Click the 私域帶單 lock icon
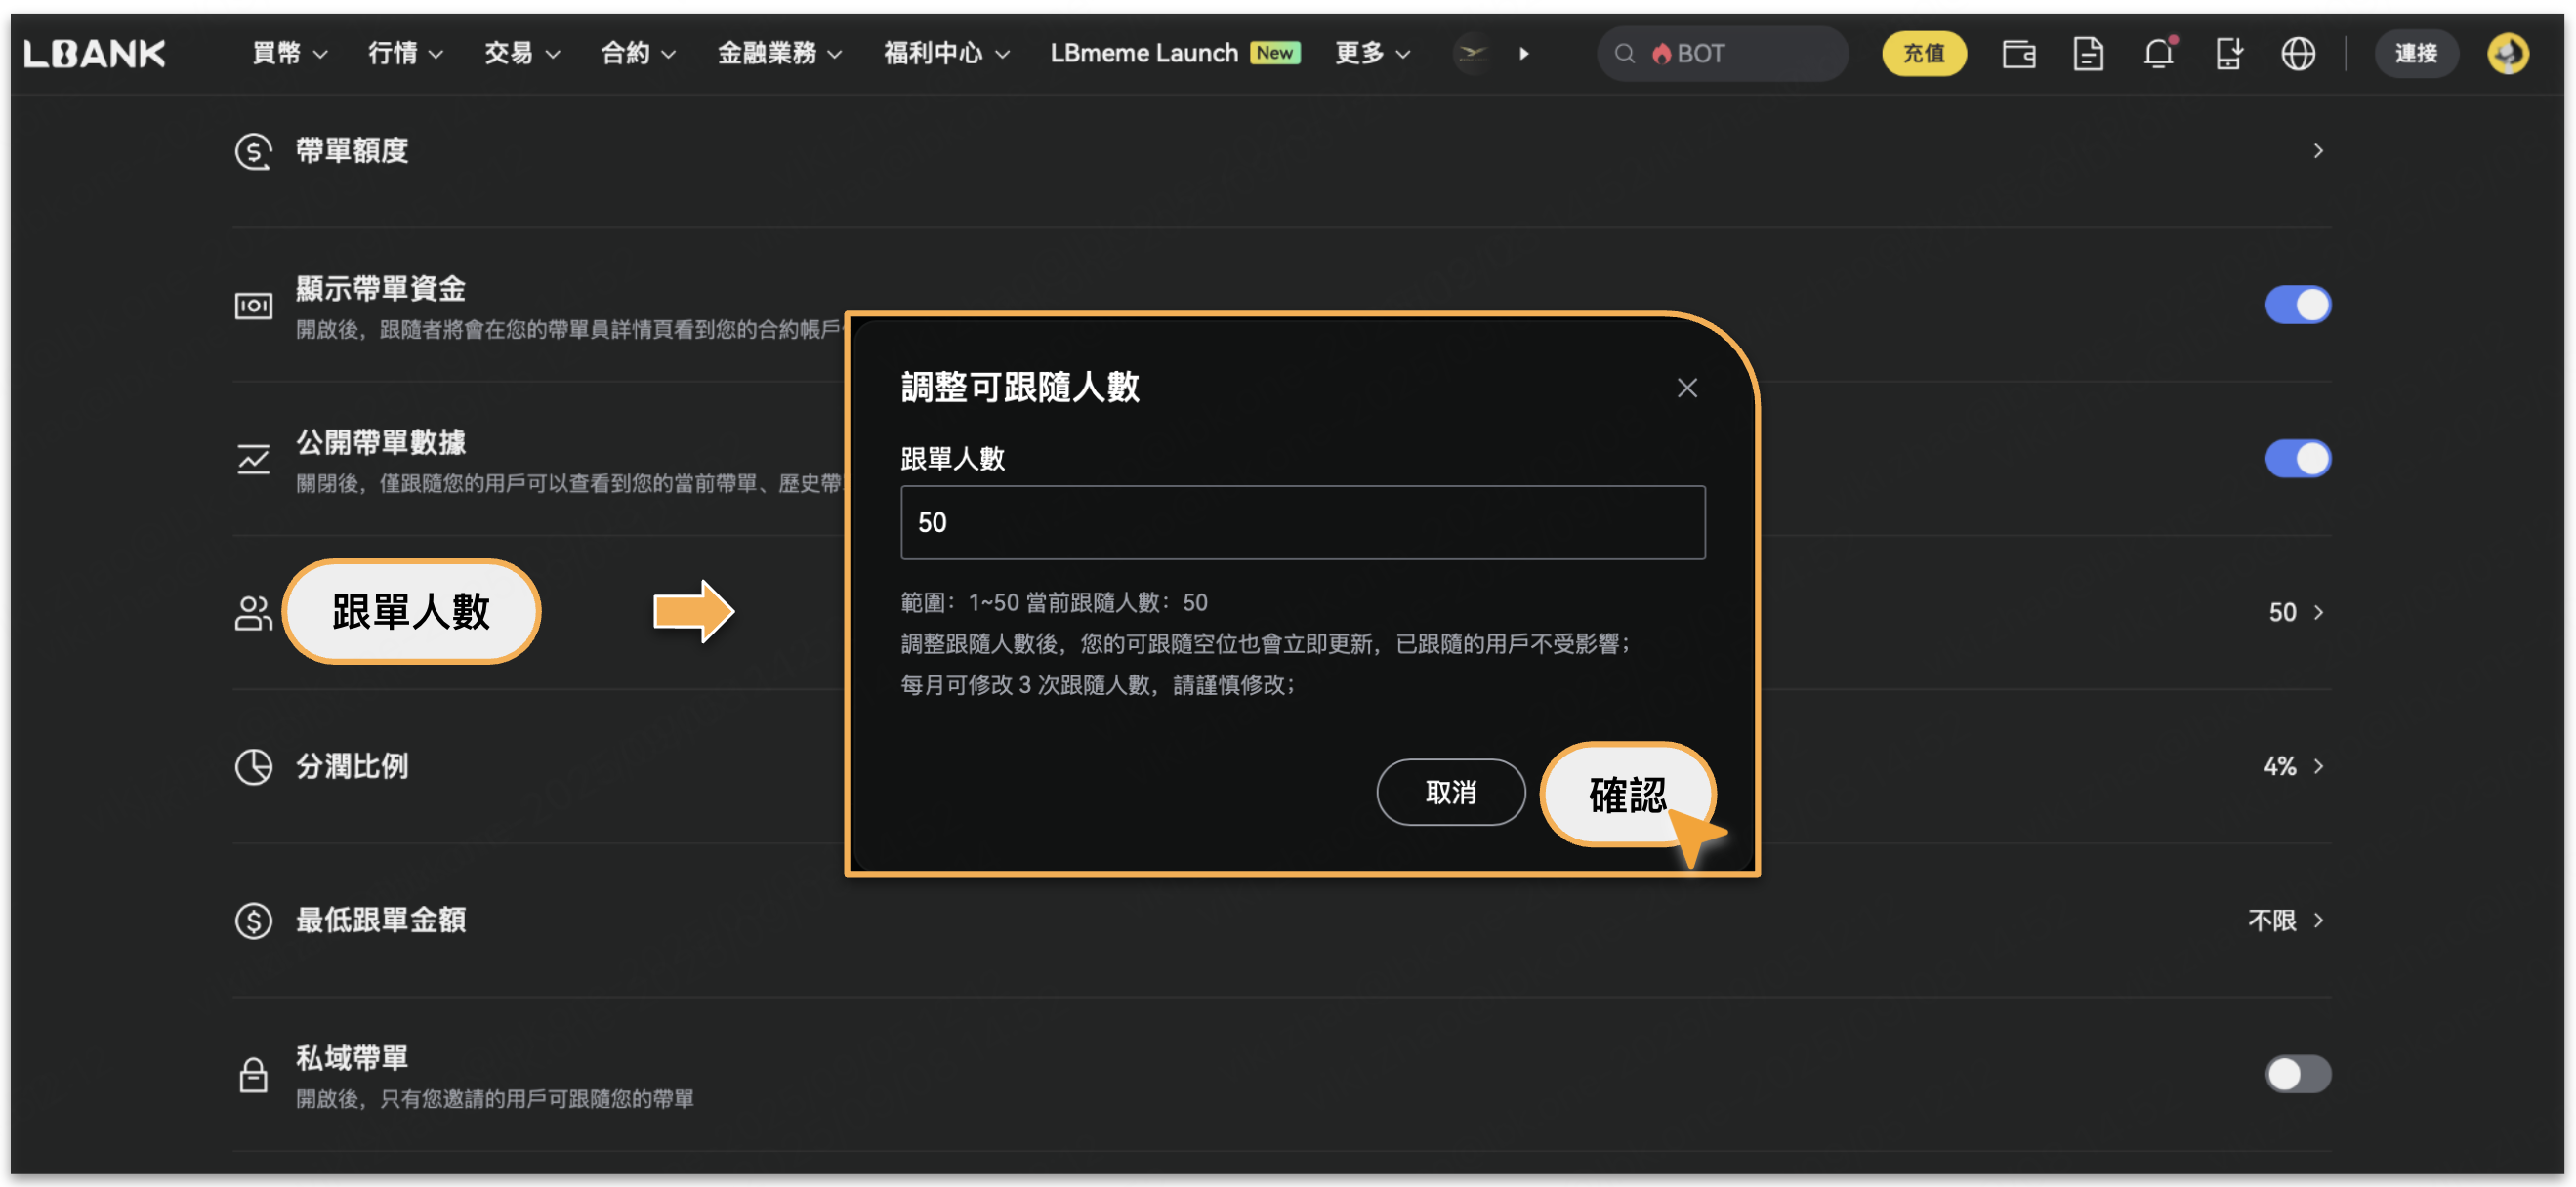Viewport: 2576px width, 1187px height. (253, 1075)
